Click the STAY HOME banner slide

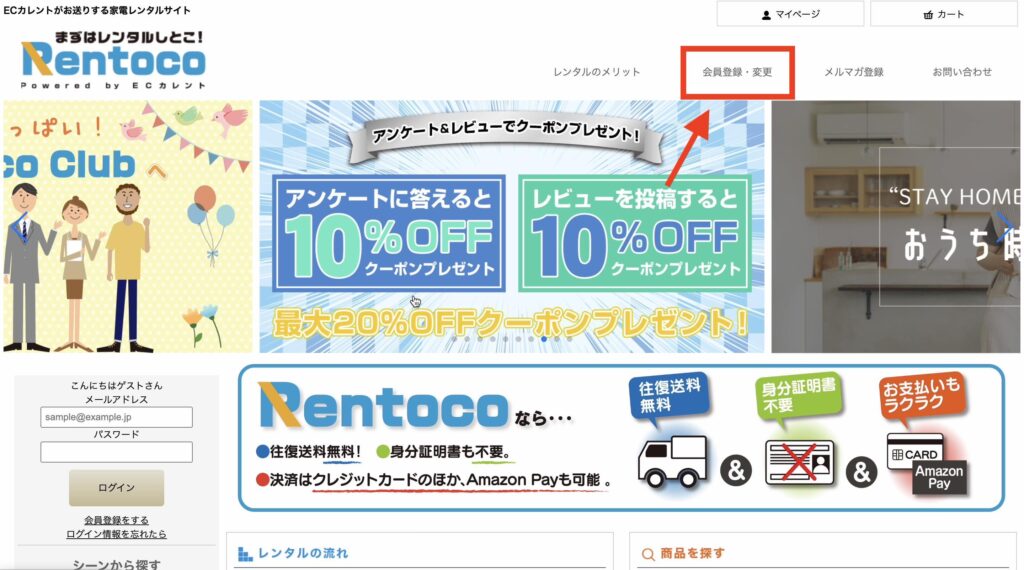click(x=895, y=227)
